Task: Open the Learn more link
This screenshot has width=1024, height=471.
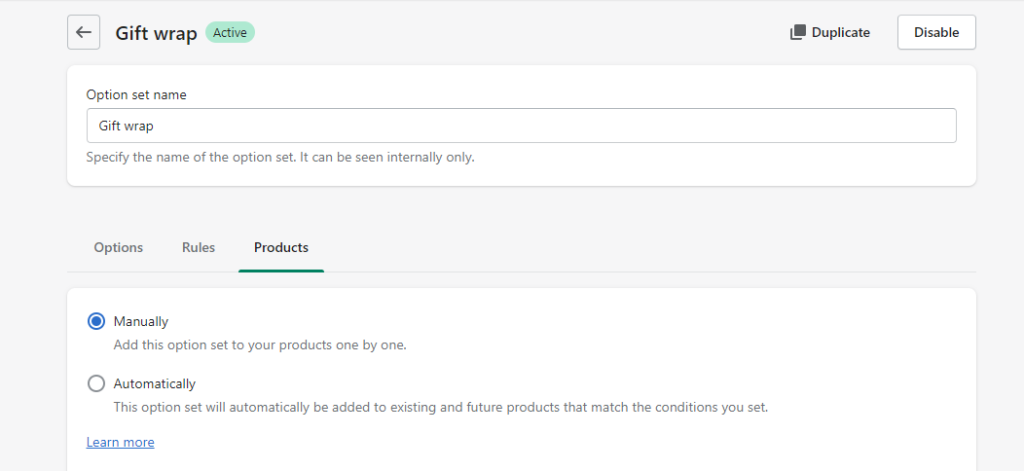Action: tap(120, 442)
